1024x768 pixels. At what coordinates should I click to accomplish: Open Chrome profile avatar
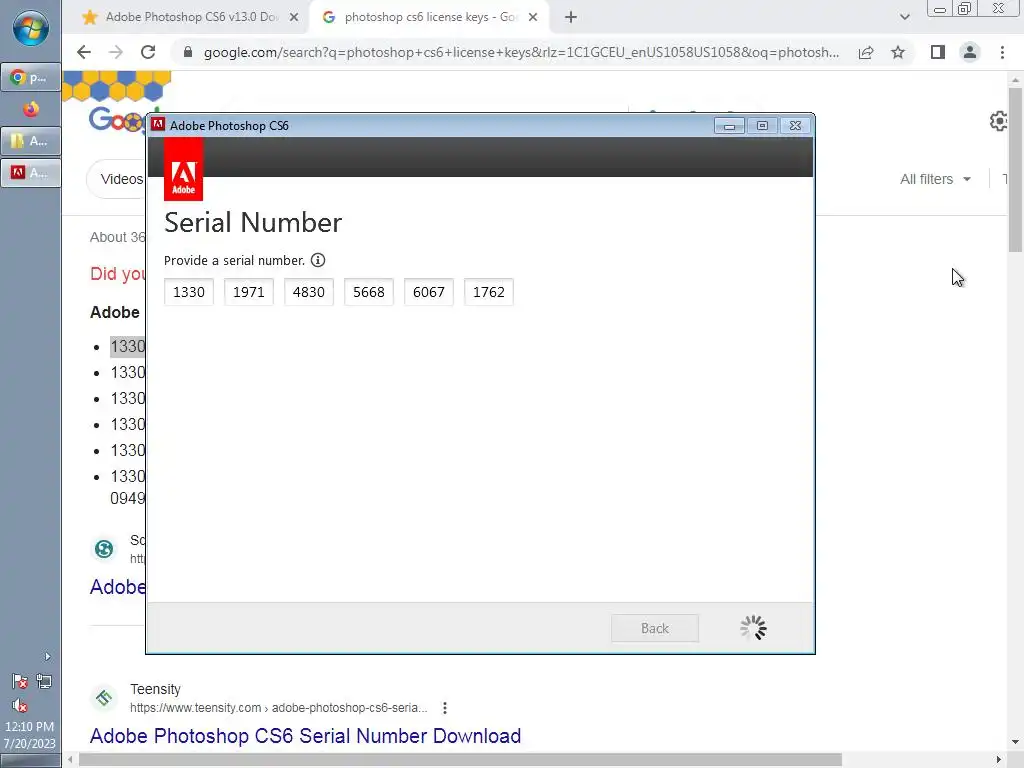pyautogui.click(x=970, y=52)
